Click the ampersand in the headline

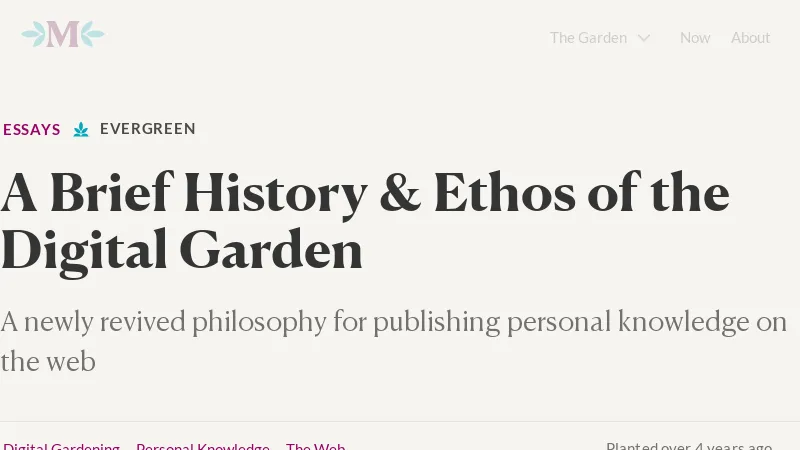click(x=400, y=193)
